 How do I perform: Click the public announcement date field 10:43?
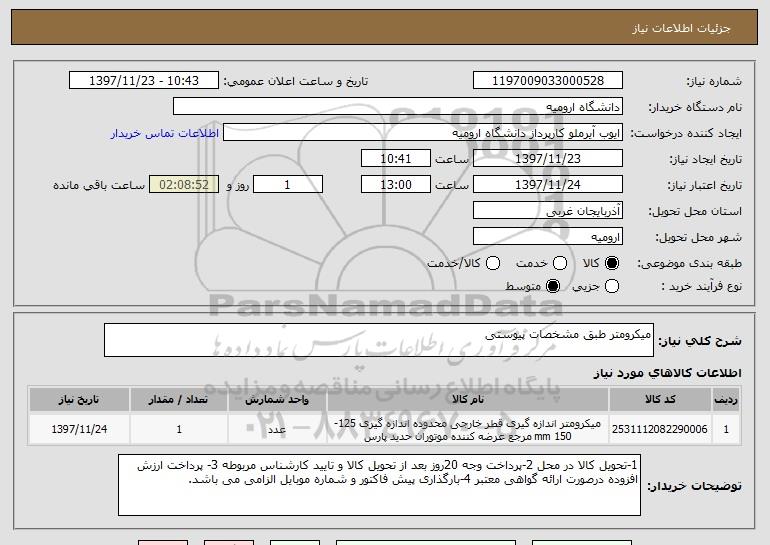[144, 81]
